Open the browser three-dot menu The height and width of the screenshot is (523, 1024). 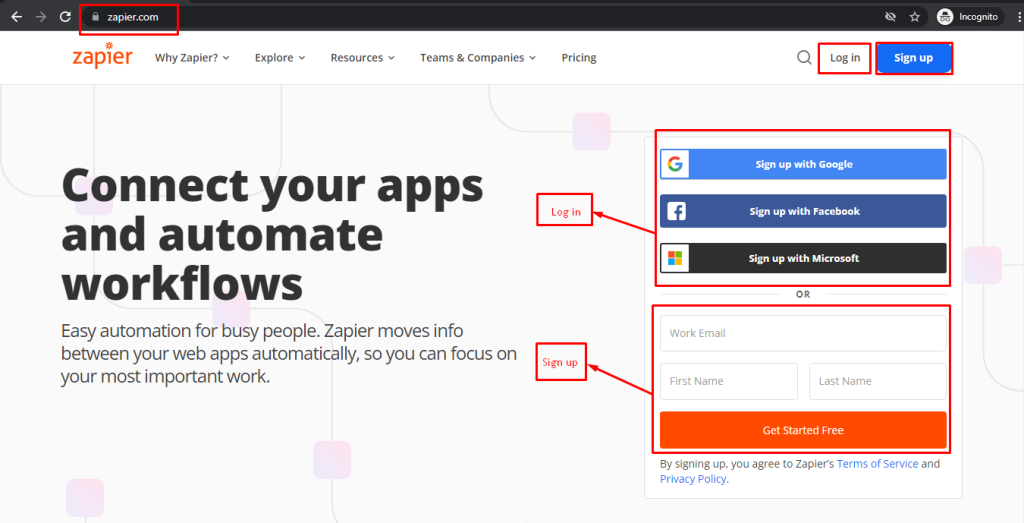[x=1018, y=17]
